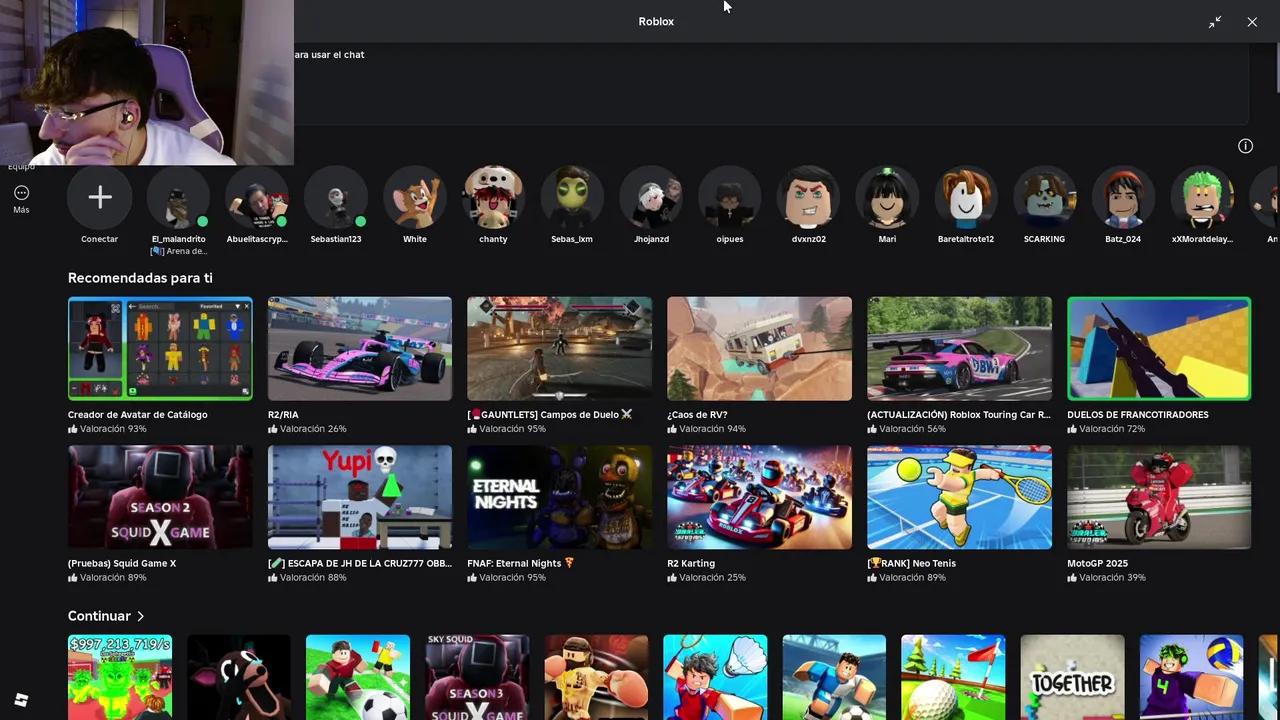Screen dimensions: 1280x720
Task: Click the restore window size icon
Action: point(1215,22)
